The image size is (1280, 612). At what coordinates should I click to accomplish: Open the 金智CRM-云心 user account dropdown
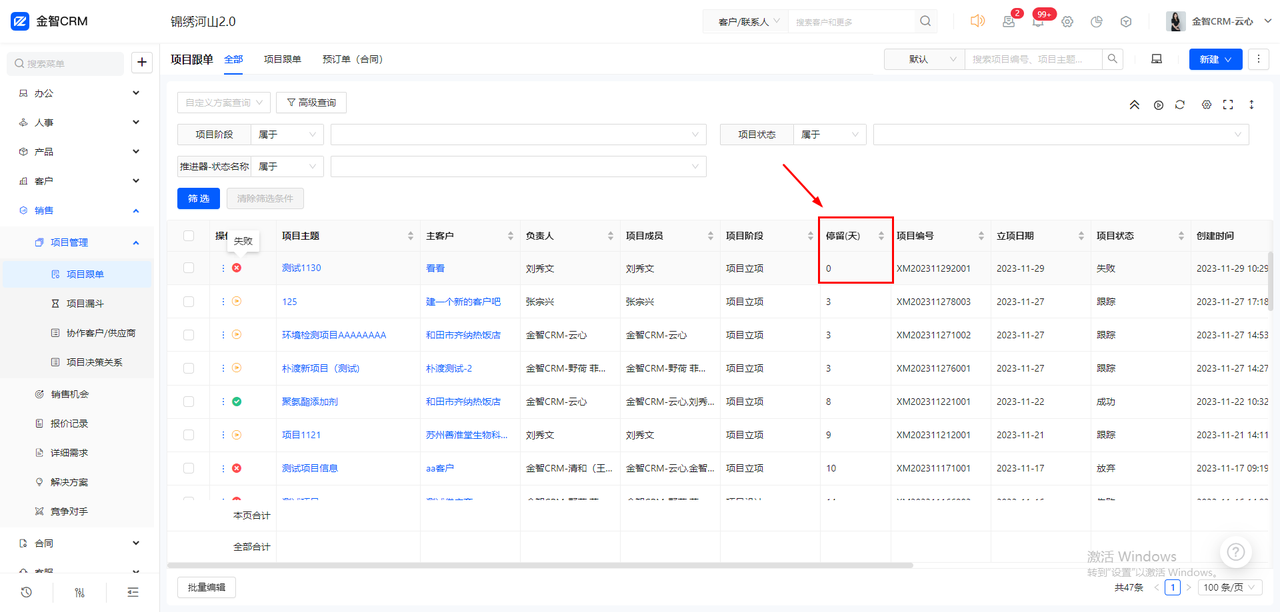1217,21
